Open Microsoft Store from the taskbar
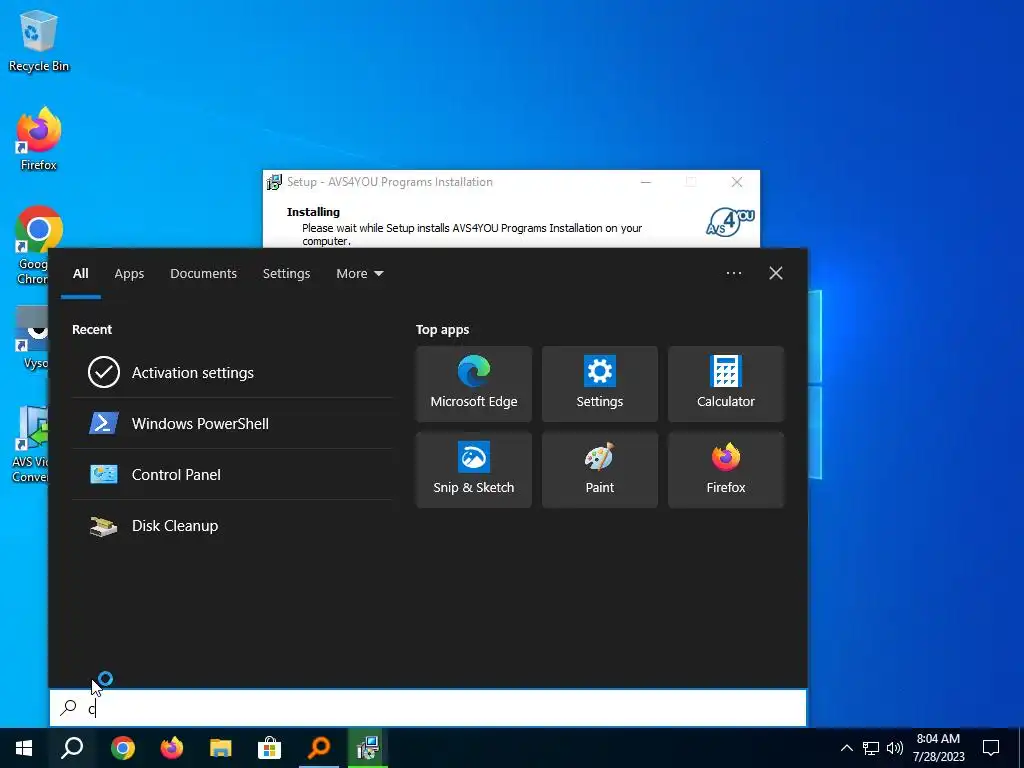The width and height of the screenshot is (1024, 768). tap(269, 748)
